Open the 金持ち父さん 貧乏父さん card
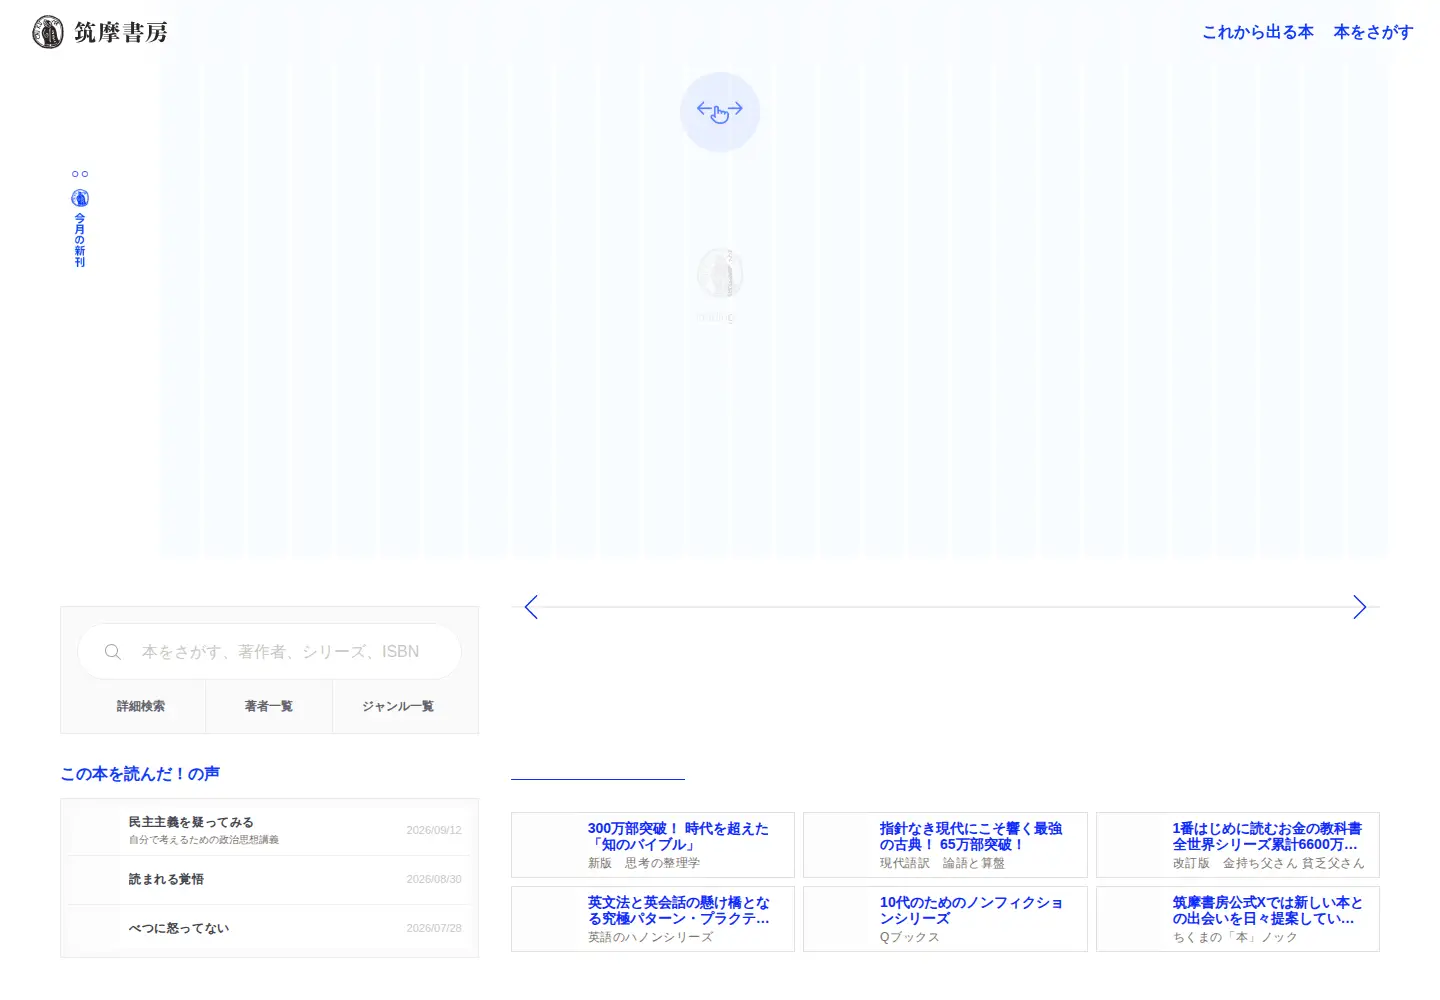 click(x=1238, y=845)
